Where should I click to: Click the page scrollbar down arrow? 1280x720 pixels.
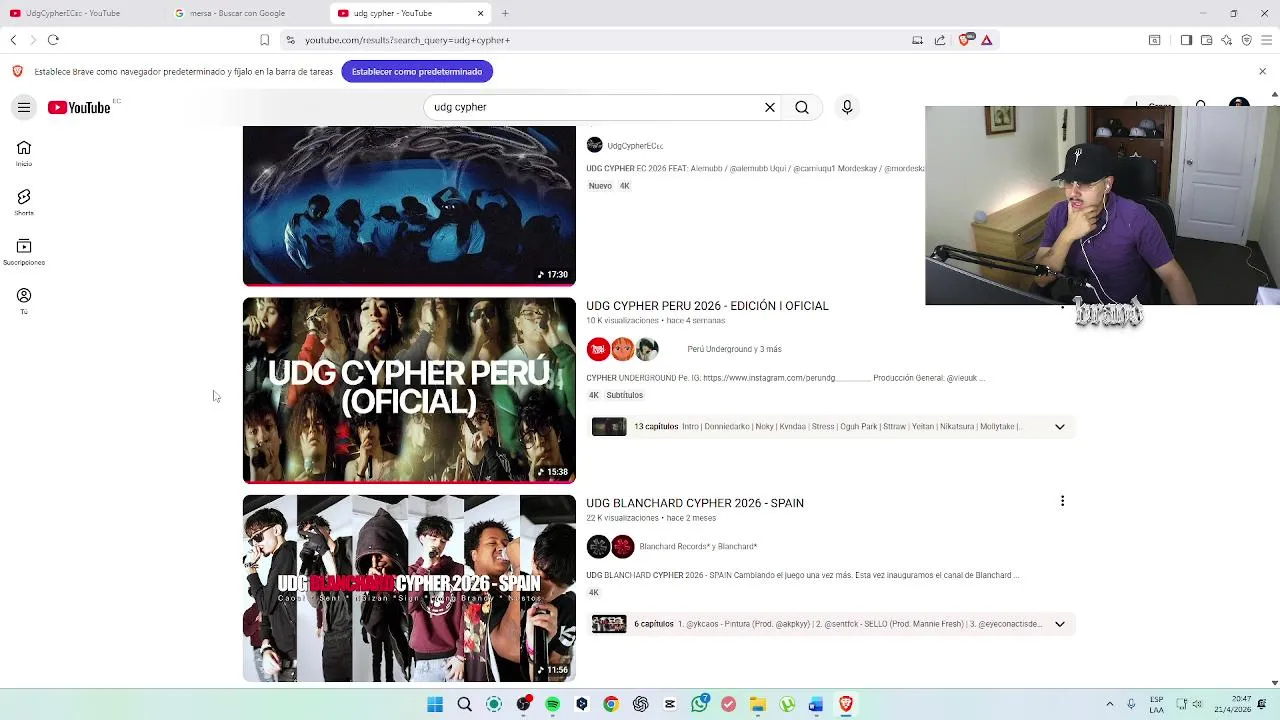[1274, 683]
